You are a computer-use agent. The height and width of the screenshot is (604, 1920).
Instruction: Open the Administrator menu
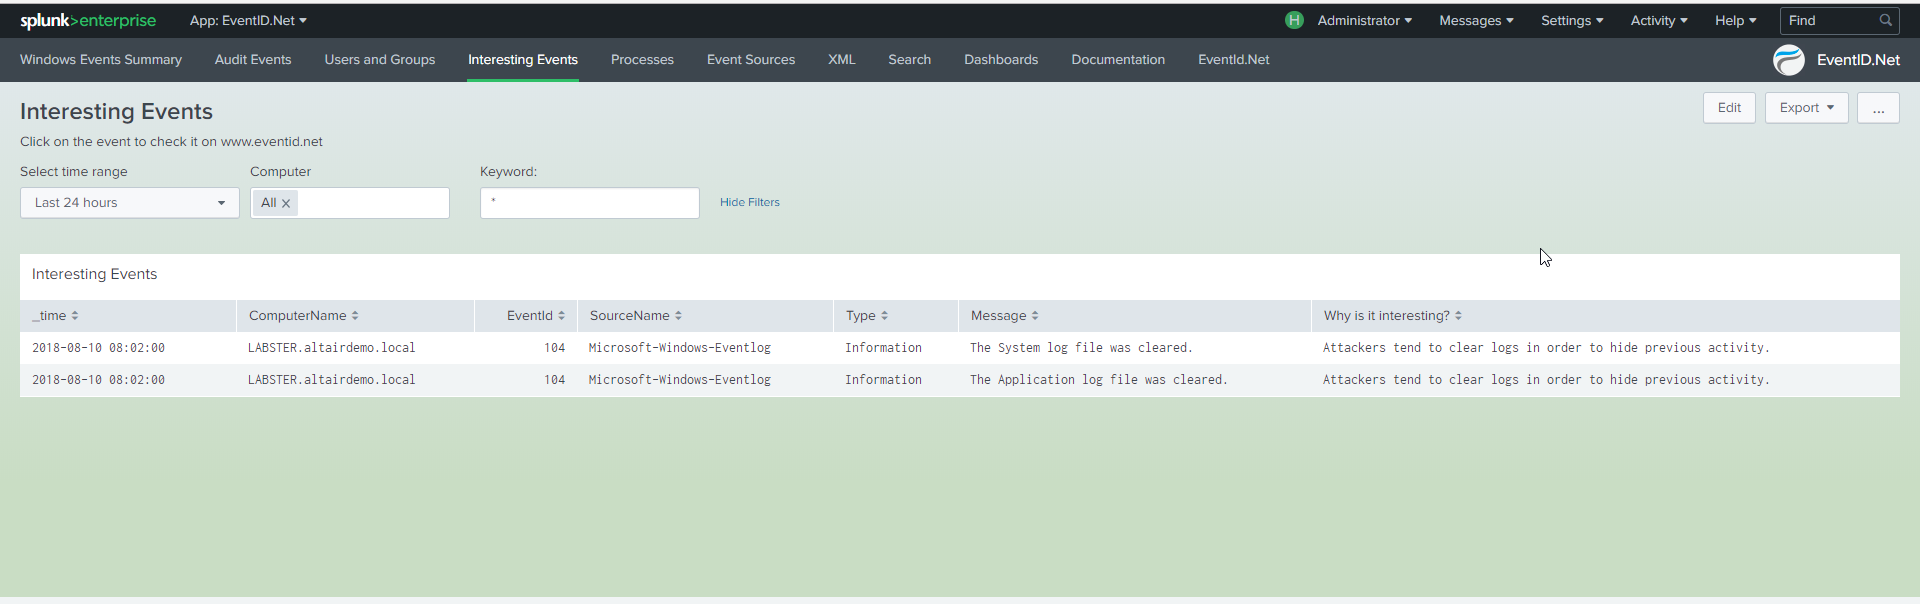pyautogui.click(x=1364, y=20)
